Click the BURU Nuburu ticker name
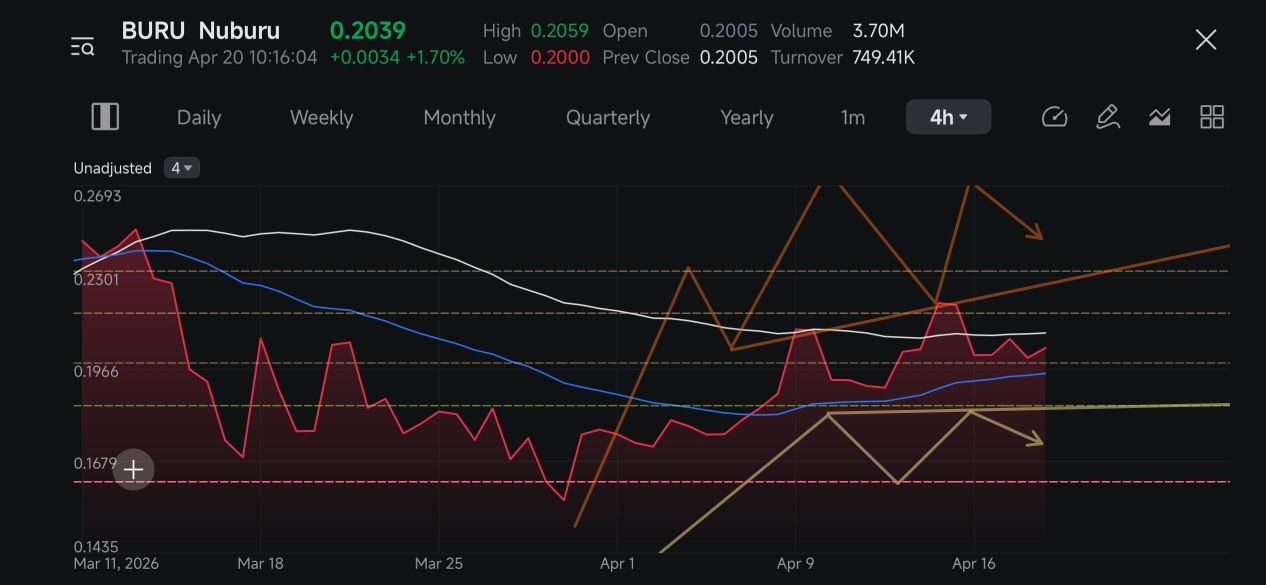 (x=201, y=31)
